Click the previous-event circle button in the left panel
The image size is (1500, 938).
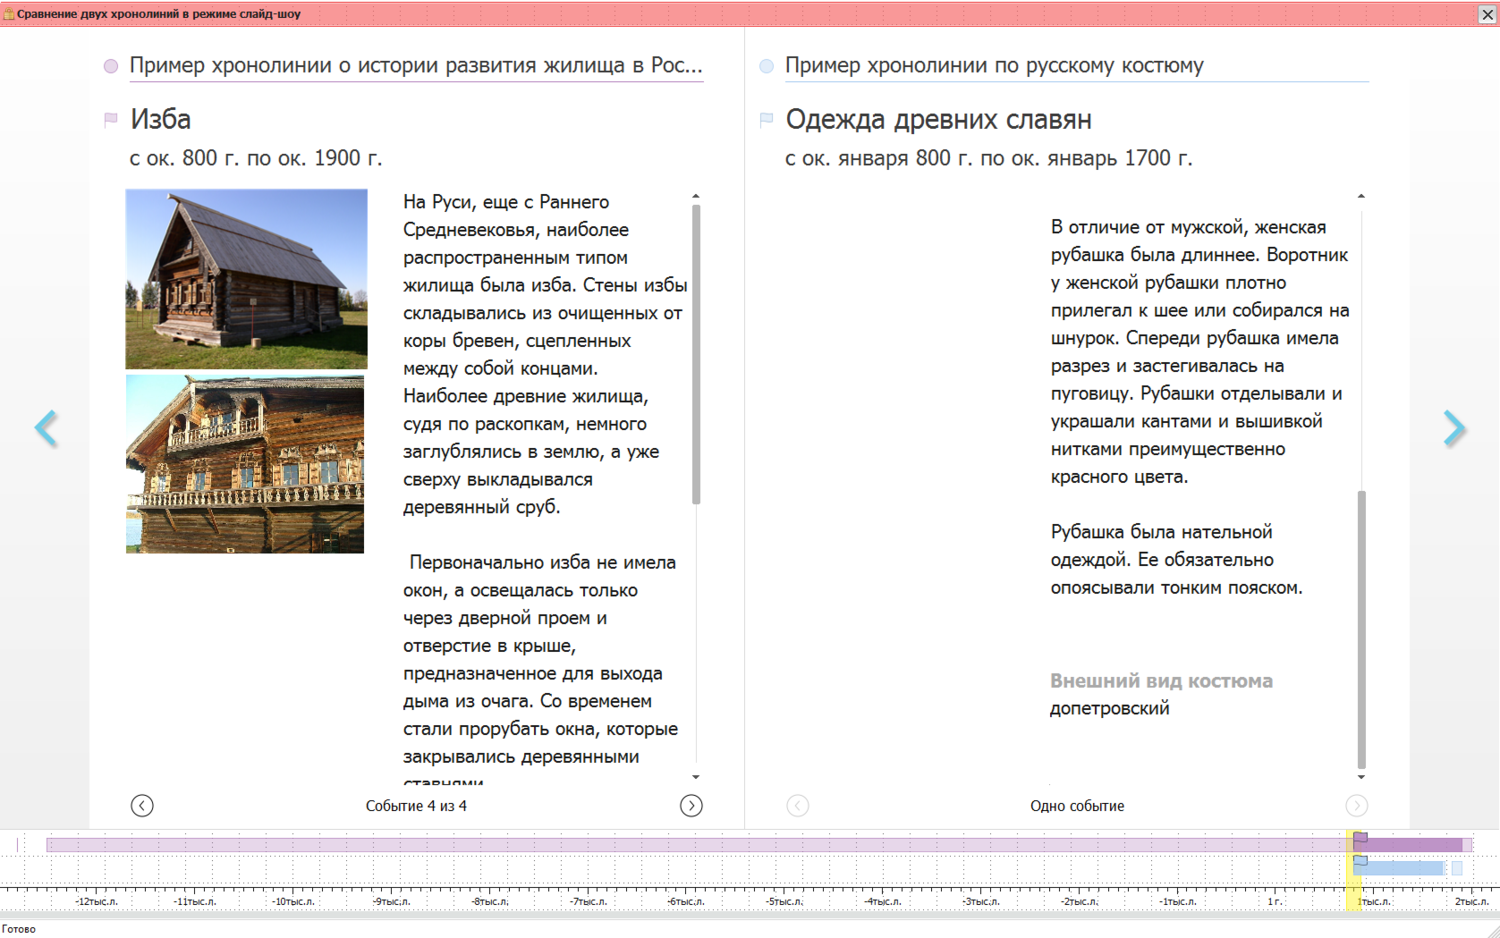[x=143, y=805]
